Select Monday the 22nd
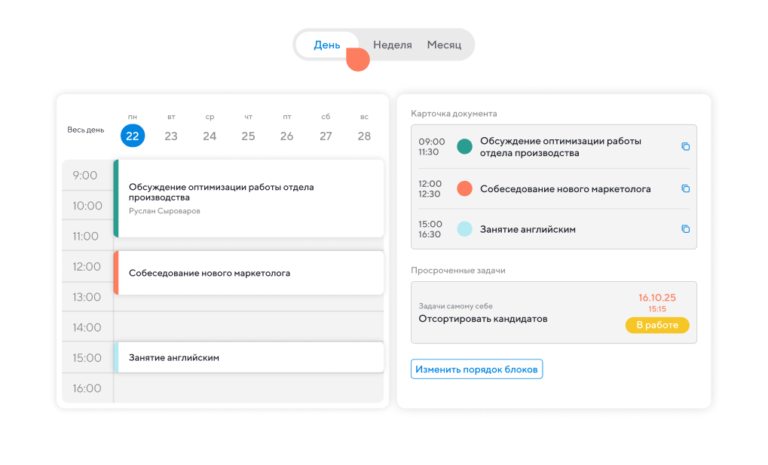 [132, 136]
